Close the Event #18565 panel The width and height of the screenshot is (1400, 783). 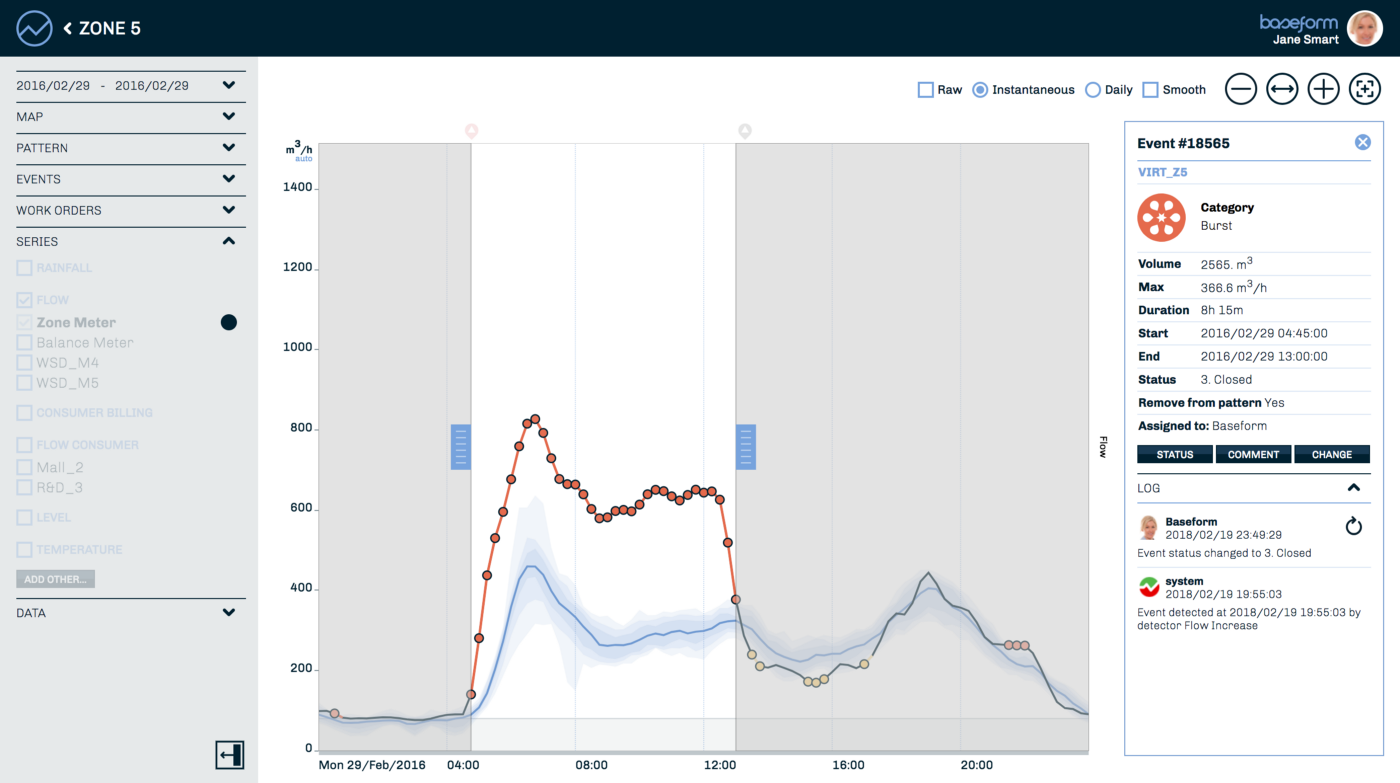coord(1362,143)
